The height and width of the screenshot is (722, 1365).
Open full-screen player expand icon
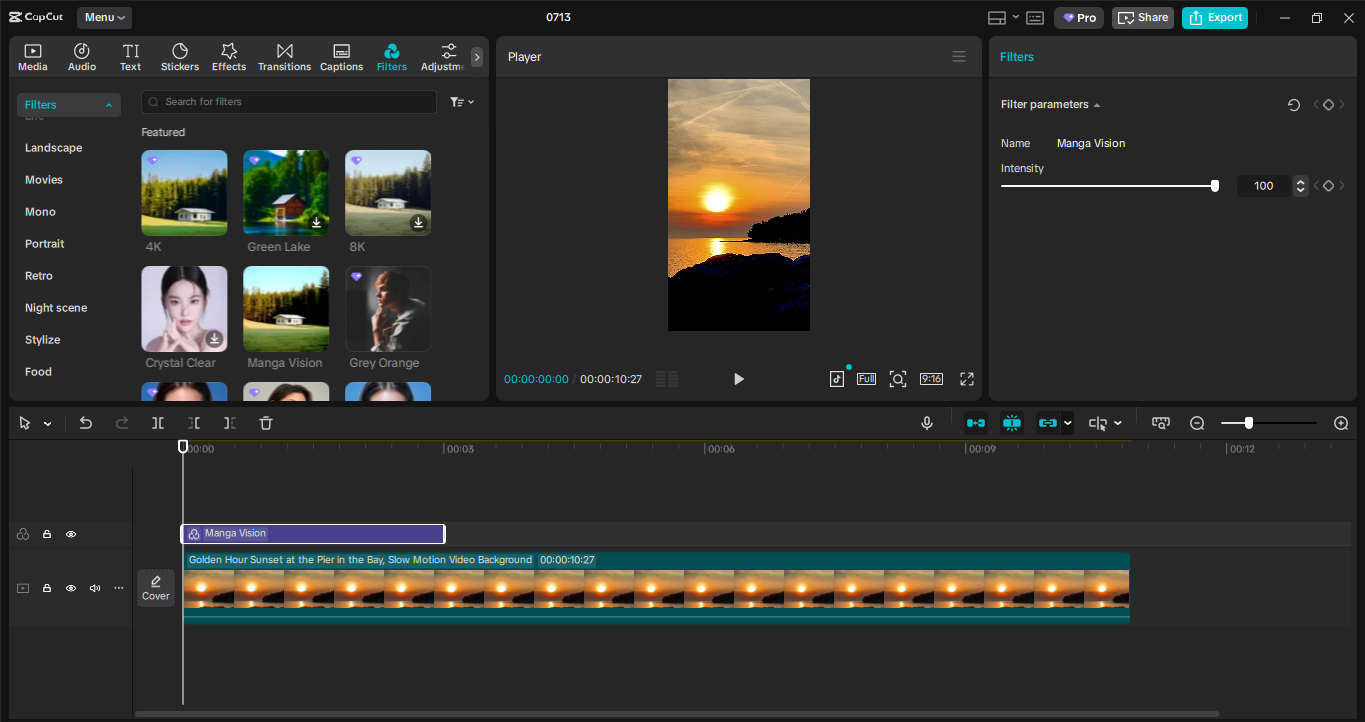coord(966,379)
